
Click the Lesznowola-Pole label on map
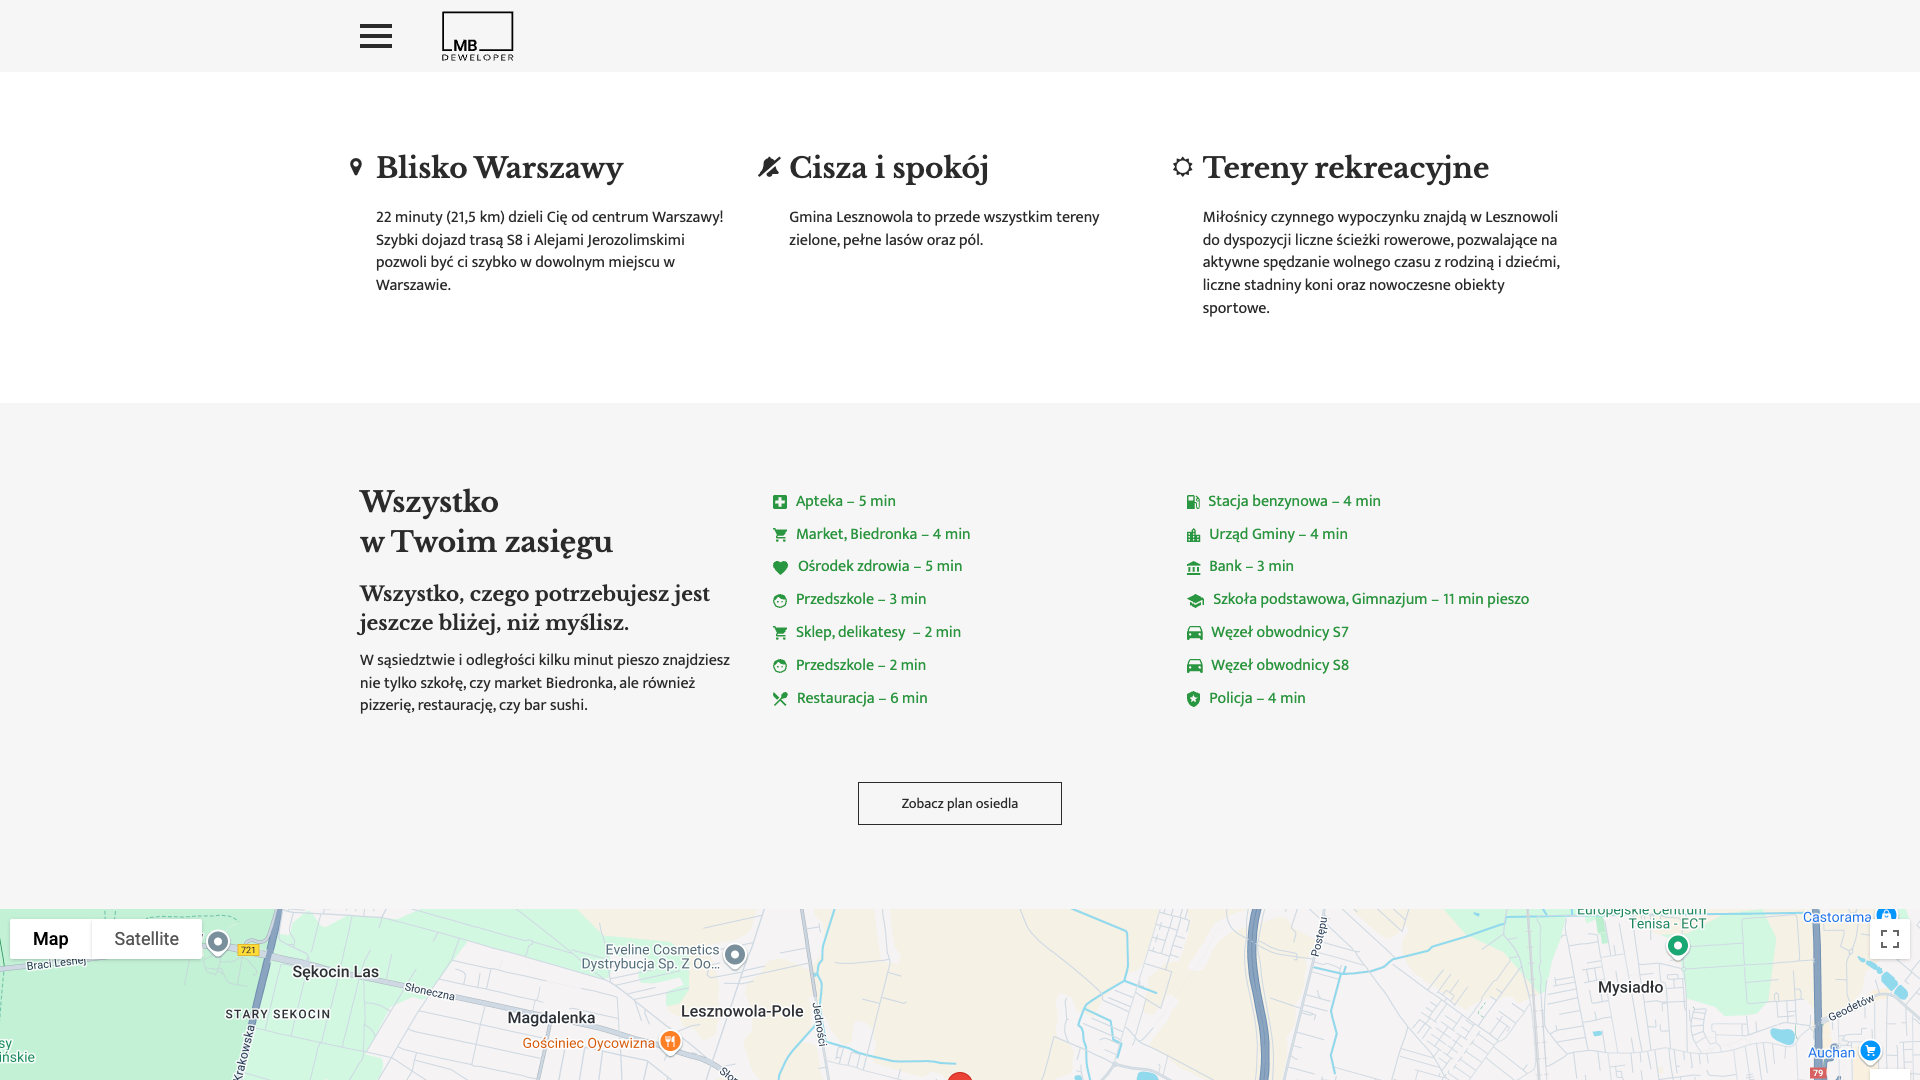pyautogui.click(x=742, y=1011)
